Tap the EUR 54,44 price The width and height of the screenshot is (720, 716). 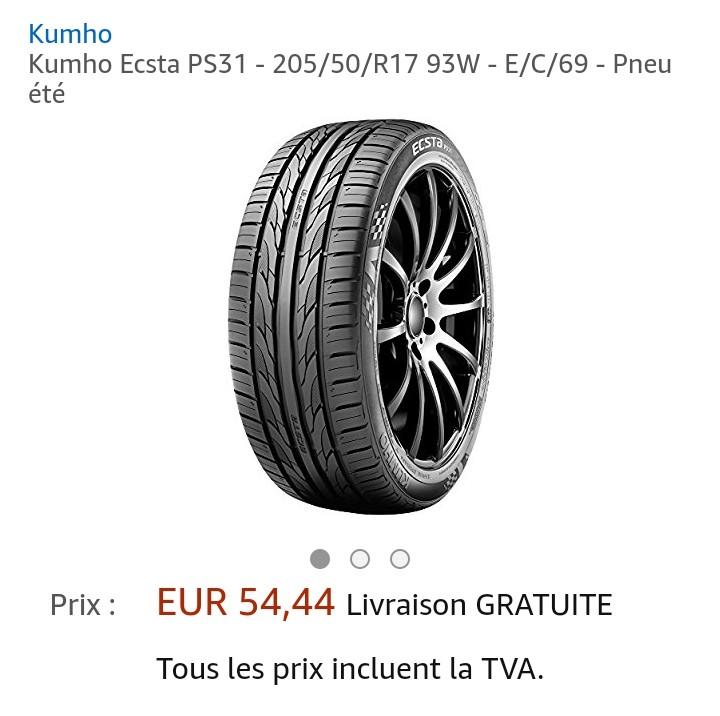(246, 603)
